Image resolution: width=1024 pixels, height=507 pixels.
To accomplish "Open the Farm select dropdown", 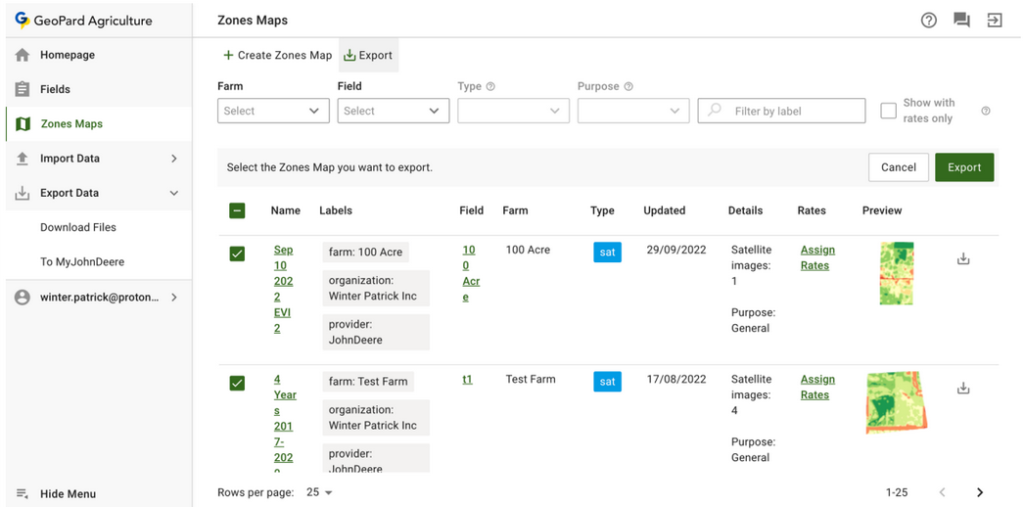I will click(x=273, y=111).
